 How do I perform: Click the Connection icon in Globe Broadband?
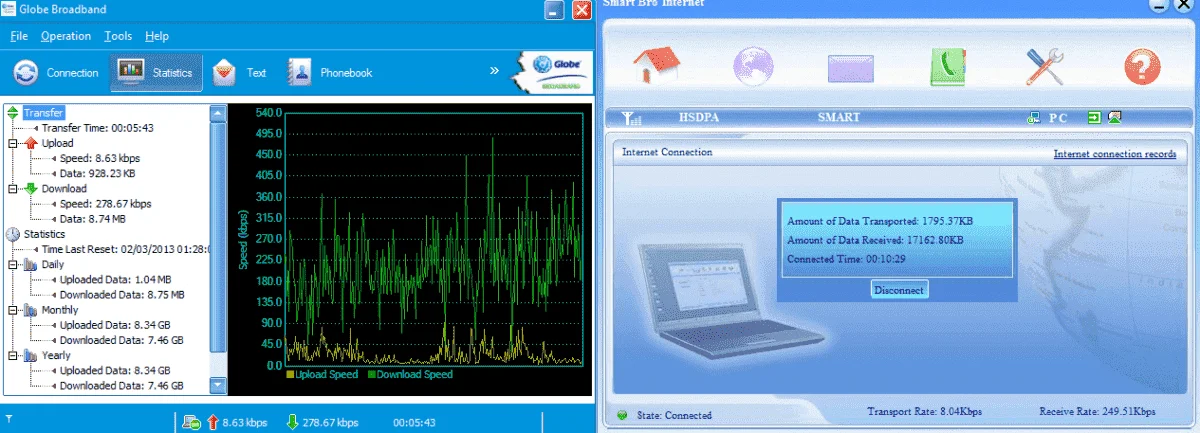[27, 72]
